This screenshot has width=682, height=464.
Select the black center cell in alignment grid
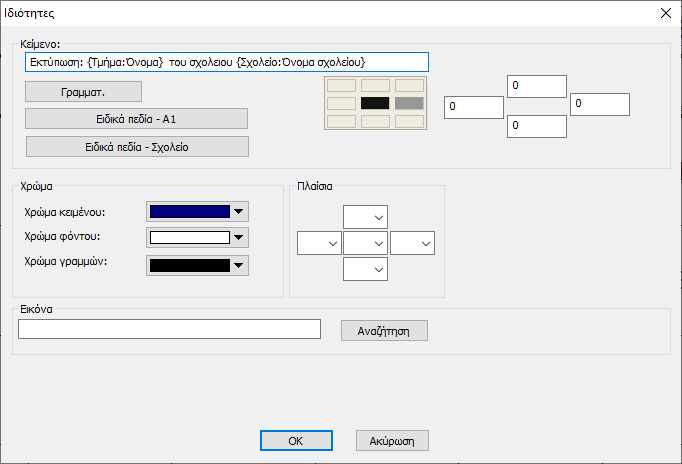pyautogui.click(x=375, y=103)
